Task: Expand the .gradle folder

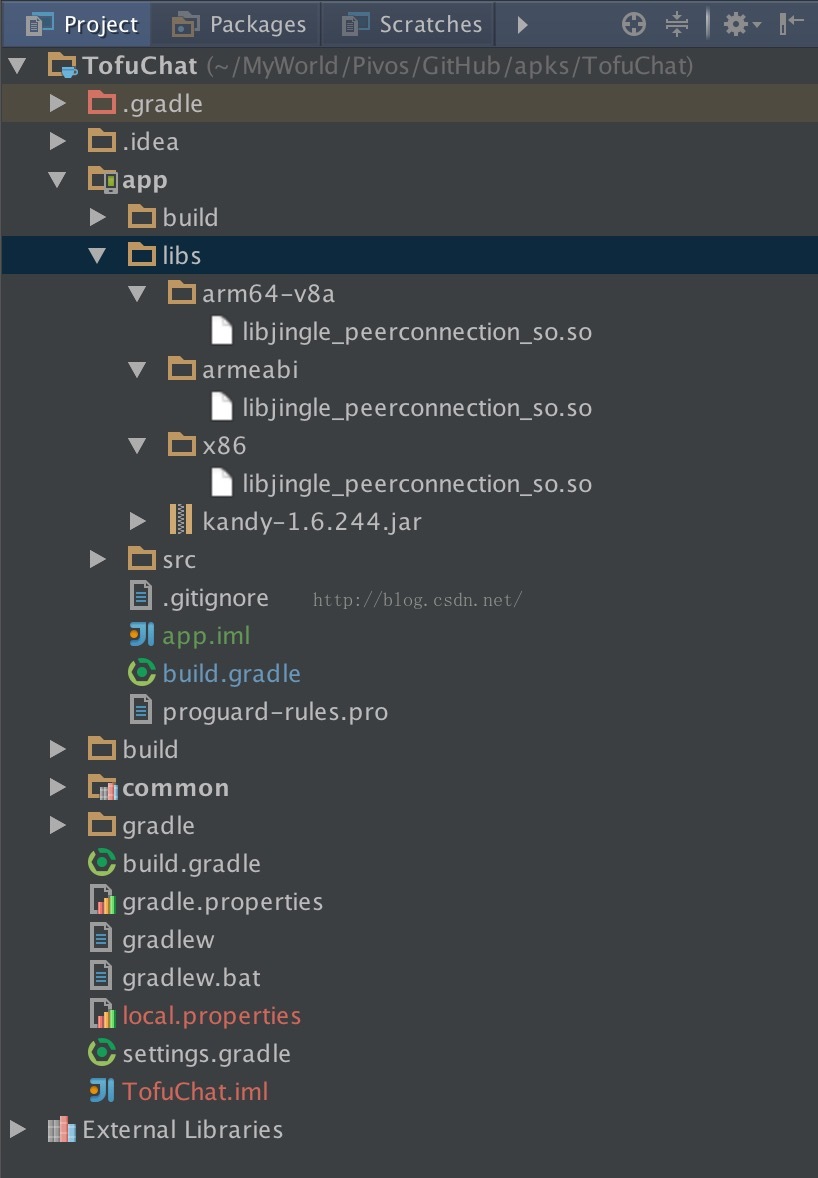Action: point(58,103)
